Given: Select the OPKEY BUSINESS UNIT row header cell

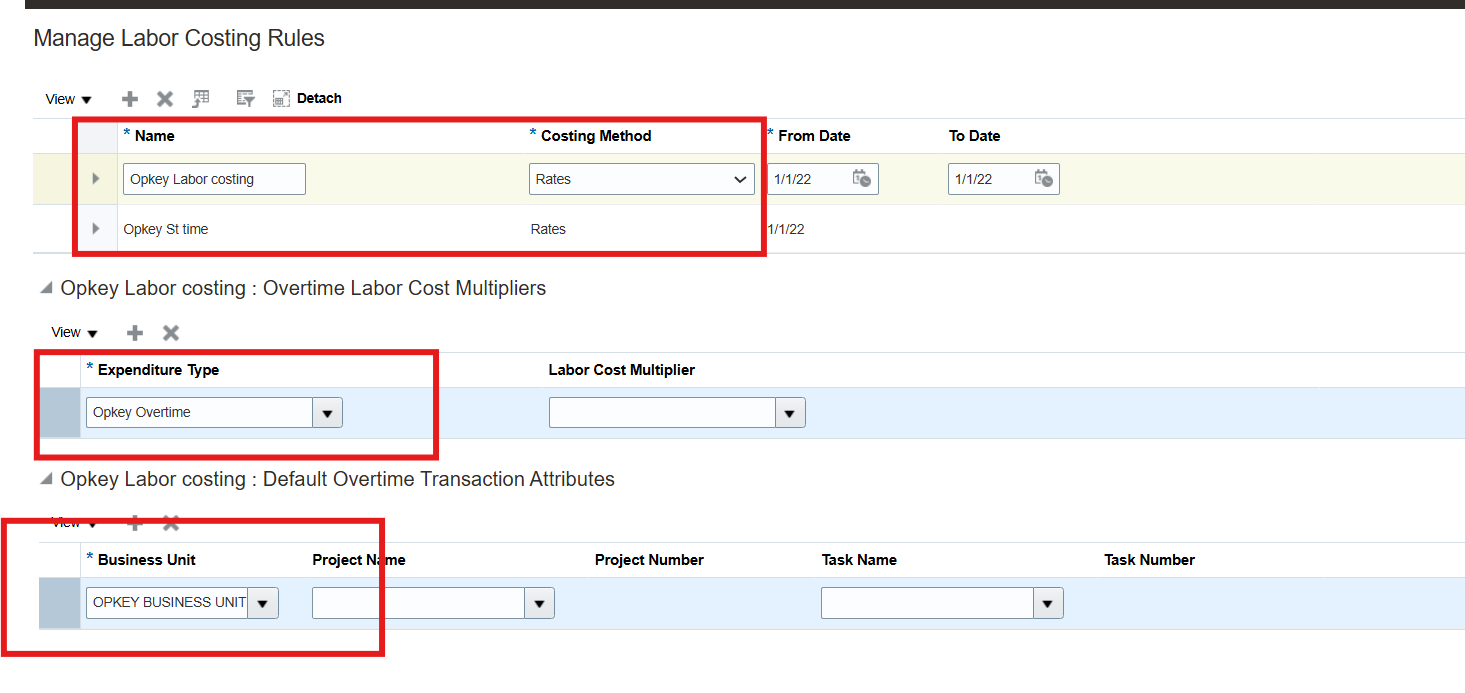Looking at the screenshot, I should coord(60,603).
